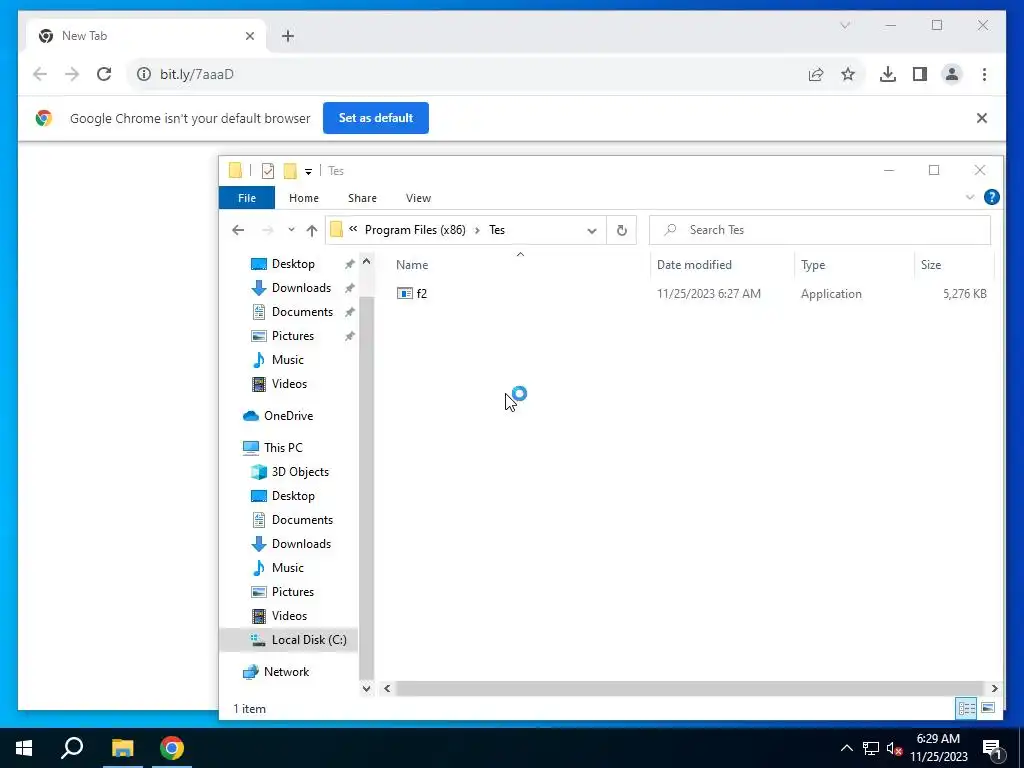
Task: Click File Explorer on the taskbar
Action: coord(122,748)
